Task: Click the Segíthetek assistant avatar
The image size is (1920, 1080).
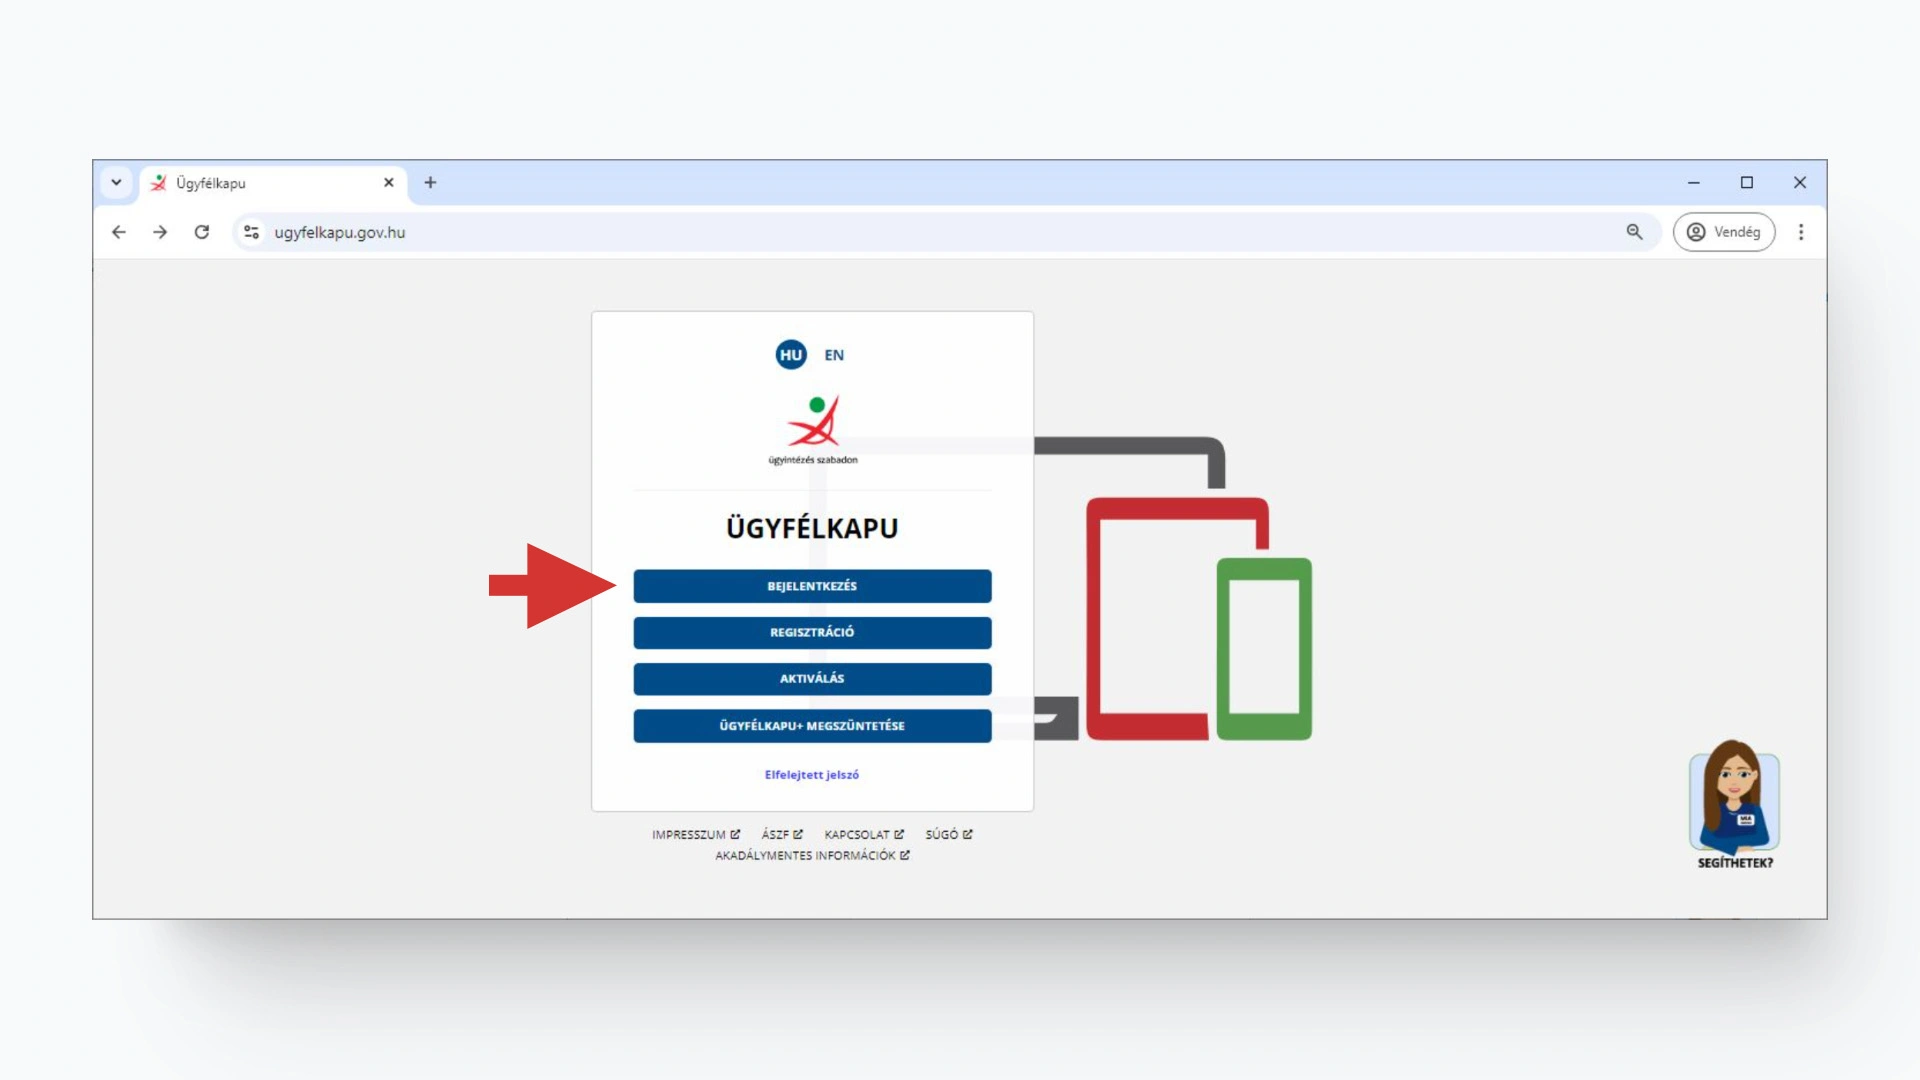Action: point(1734,797)
